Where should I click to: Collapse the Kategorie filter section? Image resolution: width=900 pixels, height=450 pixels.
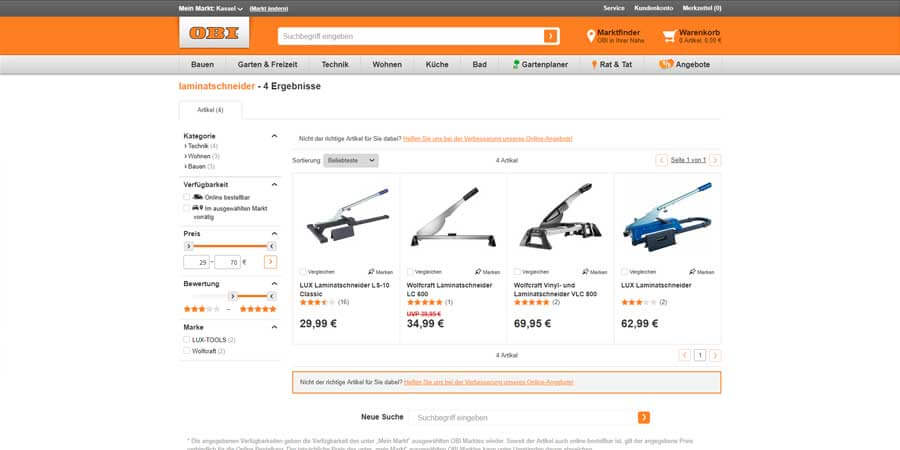click(x=274, y=136)
